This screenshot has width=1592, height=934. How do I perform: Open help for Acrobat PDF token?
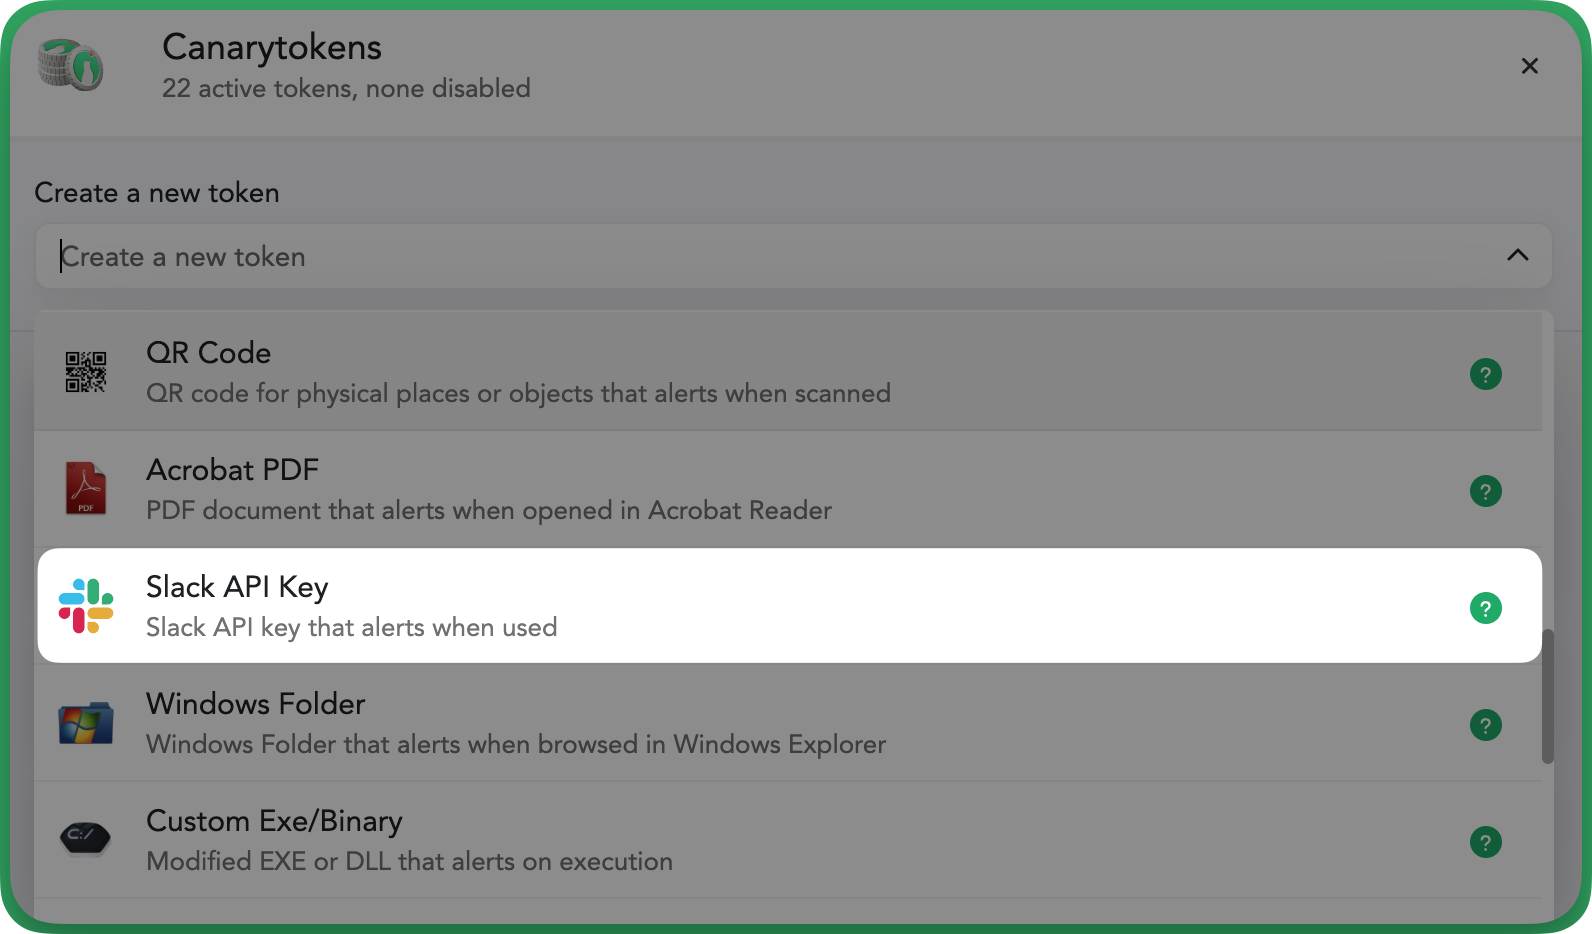click(1486, 491)
